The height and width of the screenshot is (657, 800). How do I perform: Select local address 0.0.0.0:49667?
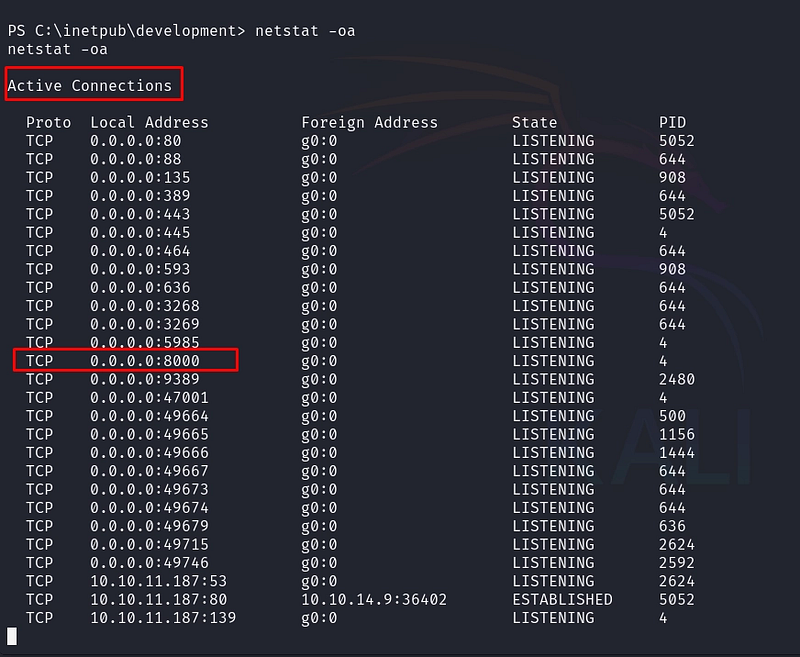149,471
